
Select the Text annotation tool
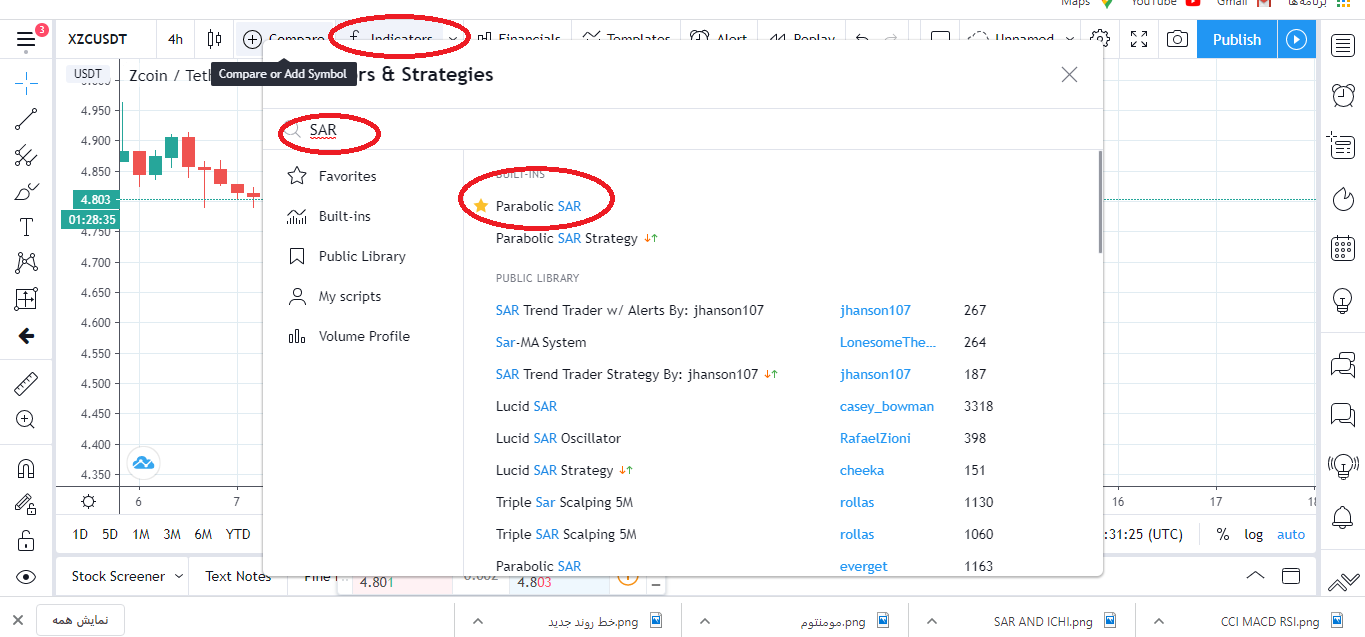tap(26, 227)
